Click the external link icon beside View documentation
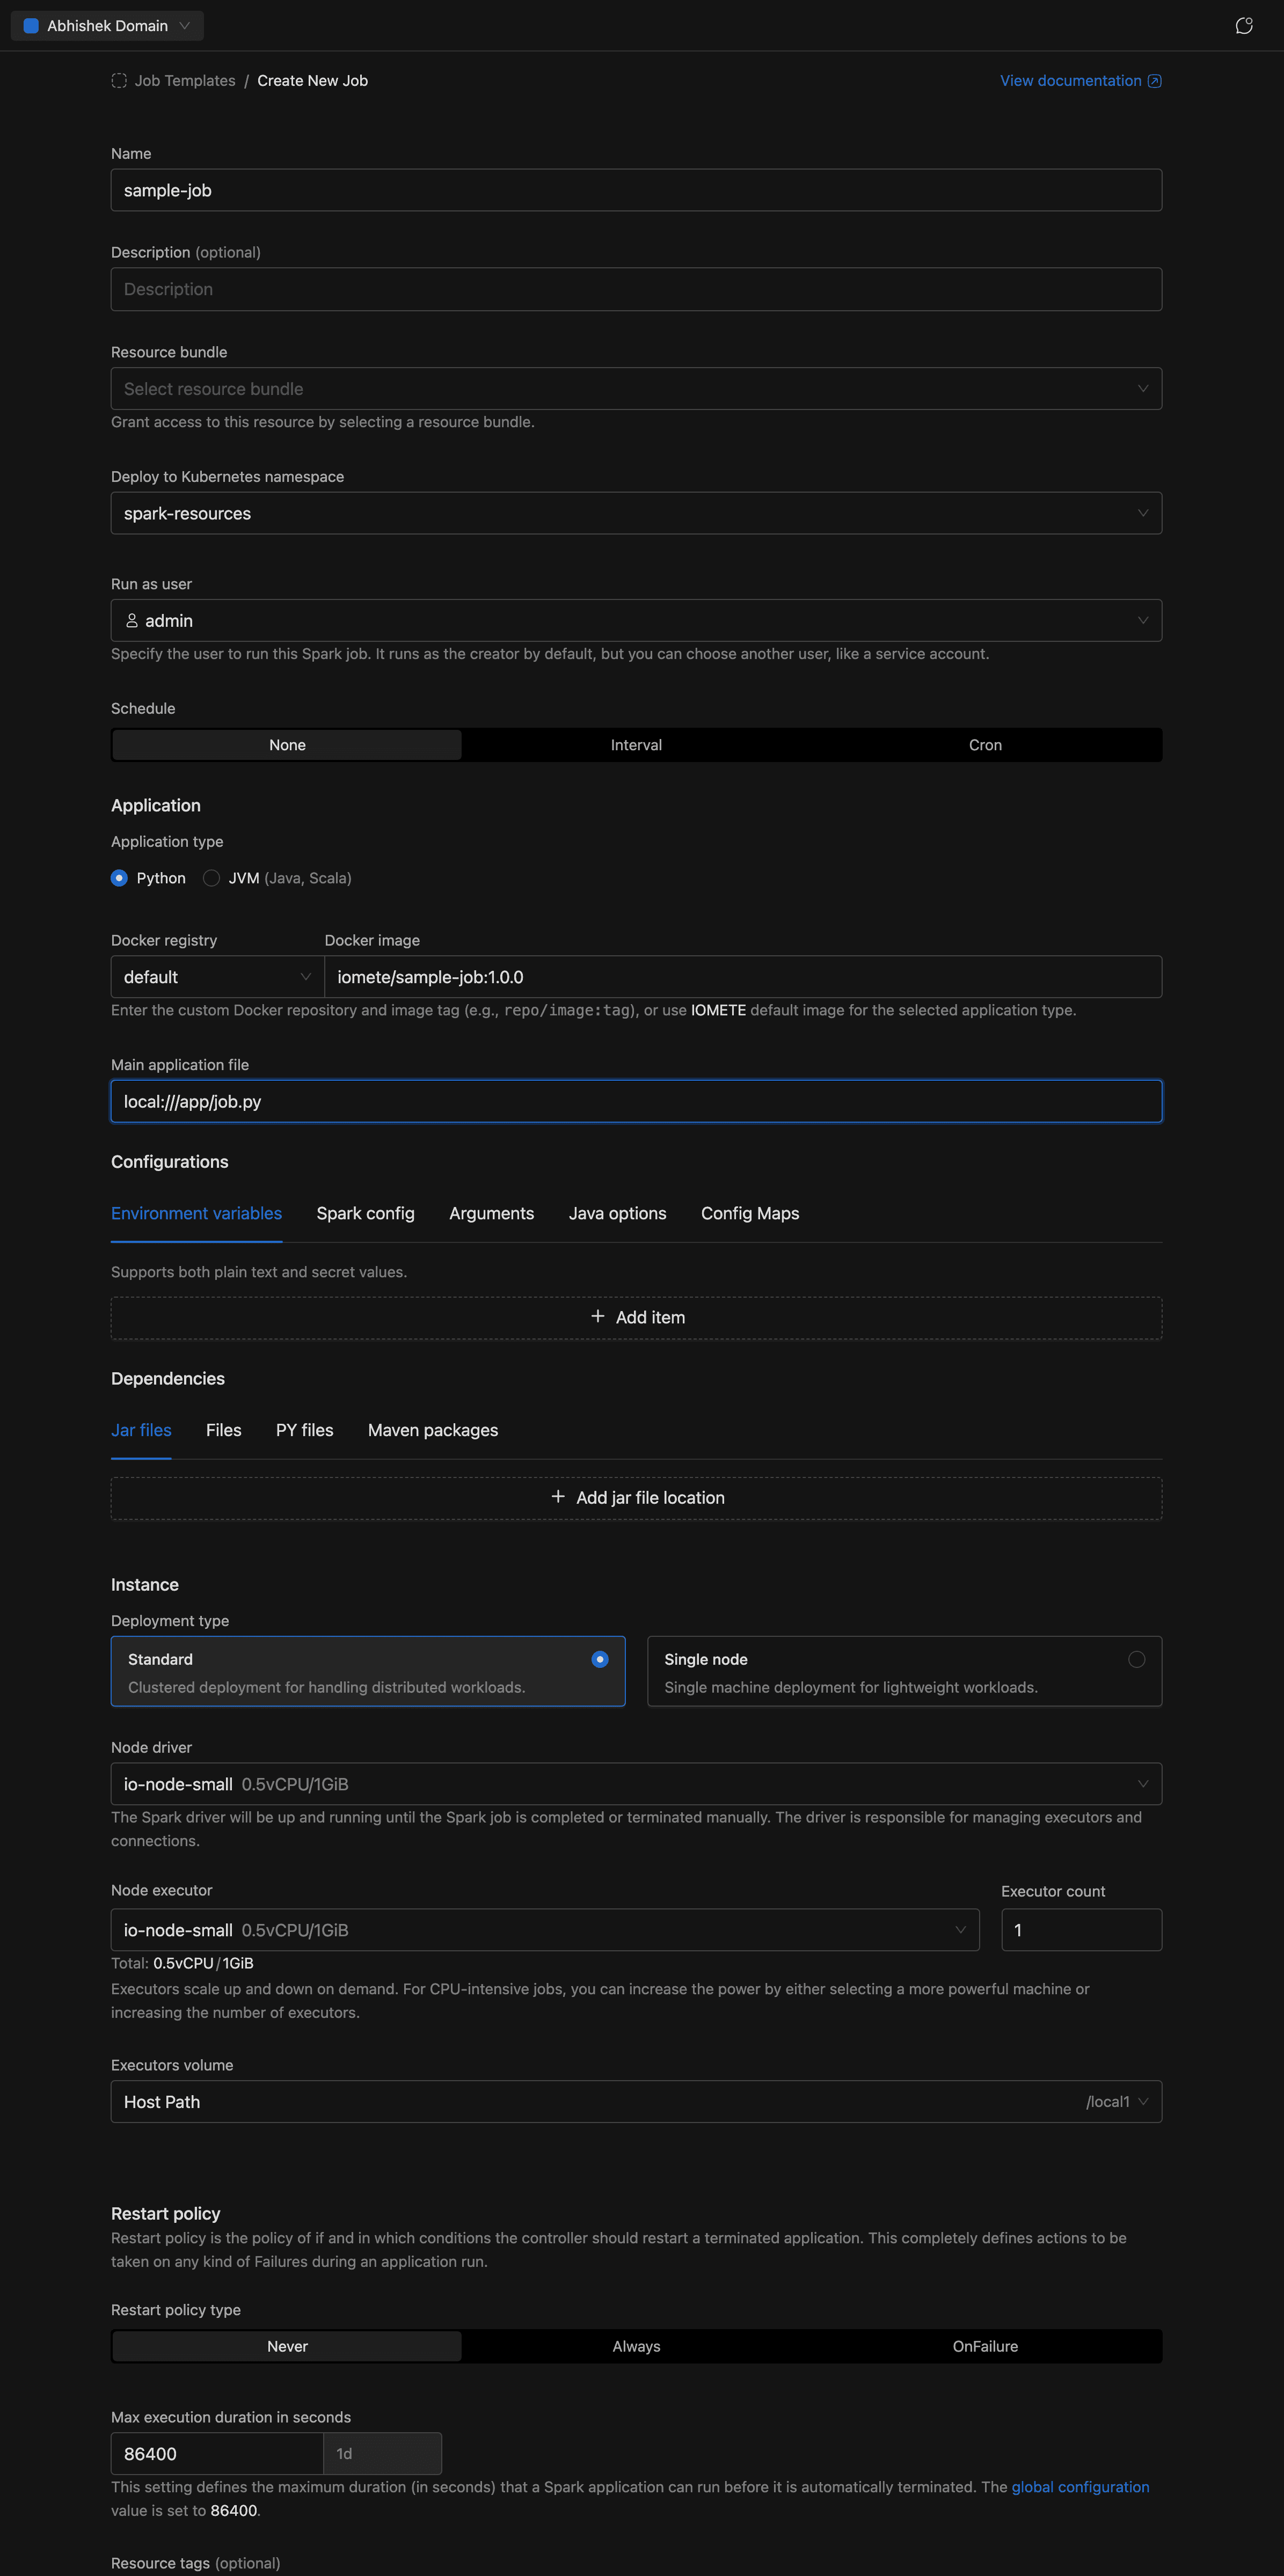Image resolution: width=1284 pixels, height=2576 pixels. (x=1154, y=81)
